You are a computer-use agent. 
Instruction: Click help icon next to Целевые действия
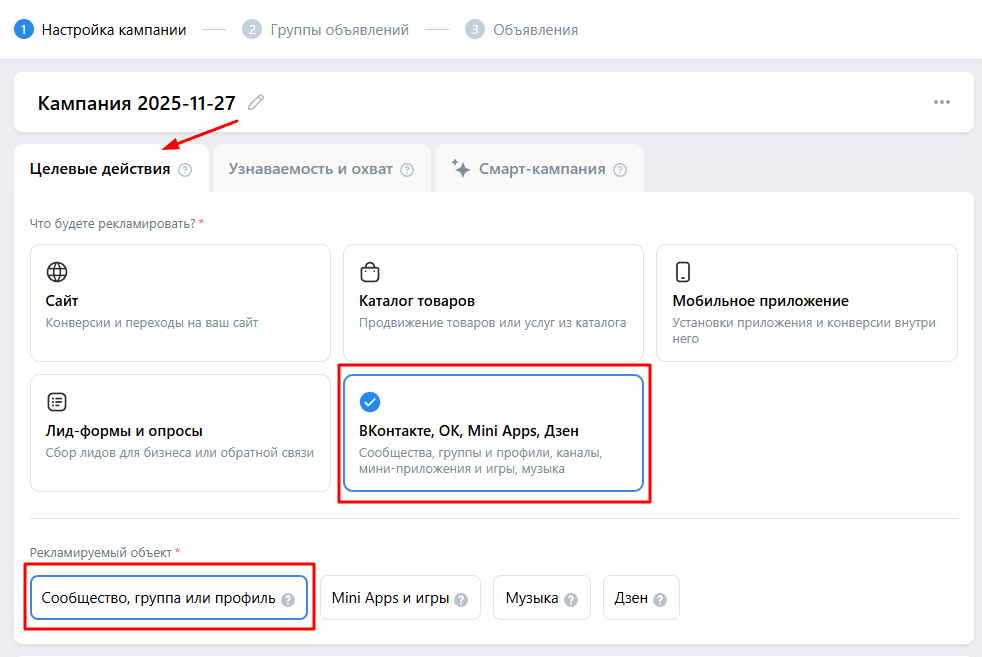pos(185,170)
